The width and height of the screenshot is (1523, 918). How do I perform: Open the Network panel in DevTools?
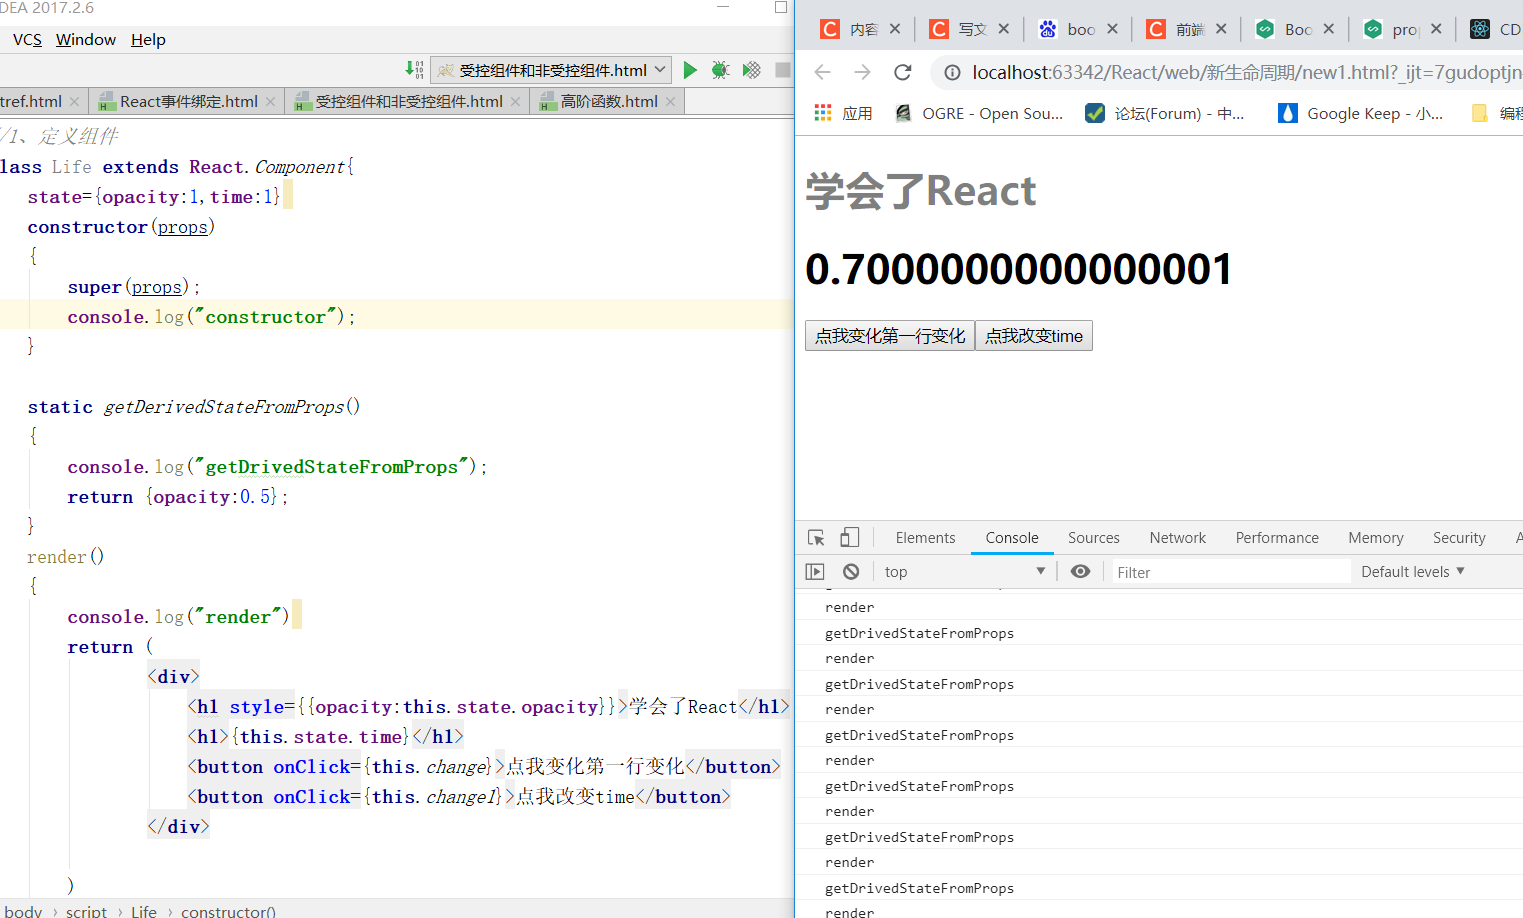tap(1178, 538)
